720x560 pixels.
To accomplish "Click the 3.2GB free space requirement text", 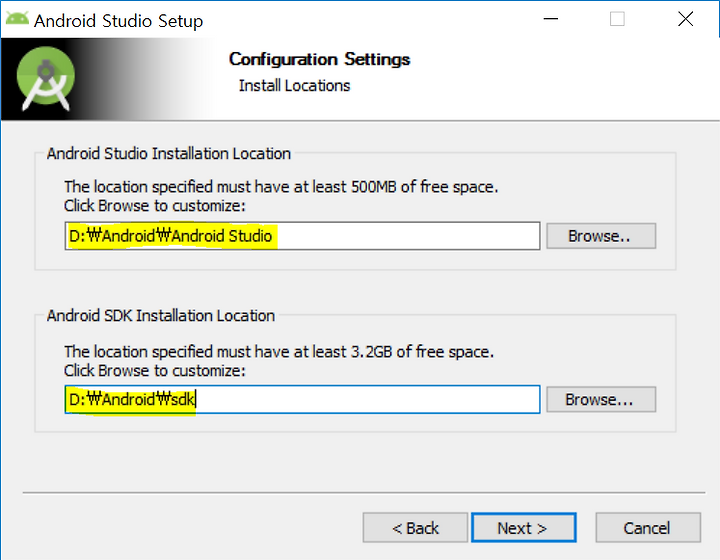I will point(279,352).
